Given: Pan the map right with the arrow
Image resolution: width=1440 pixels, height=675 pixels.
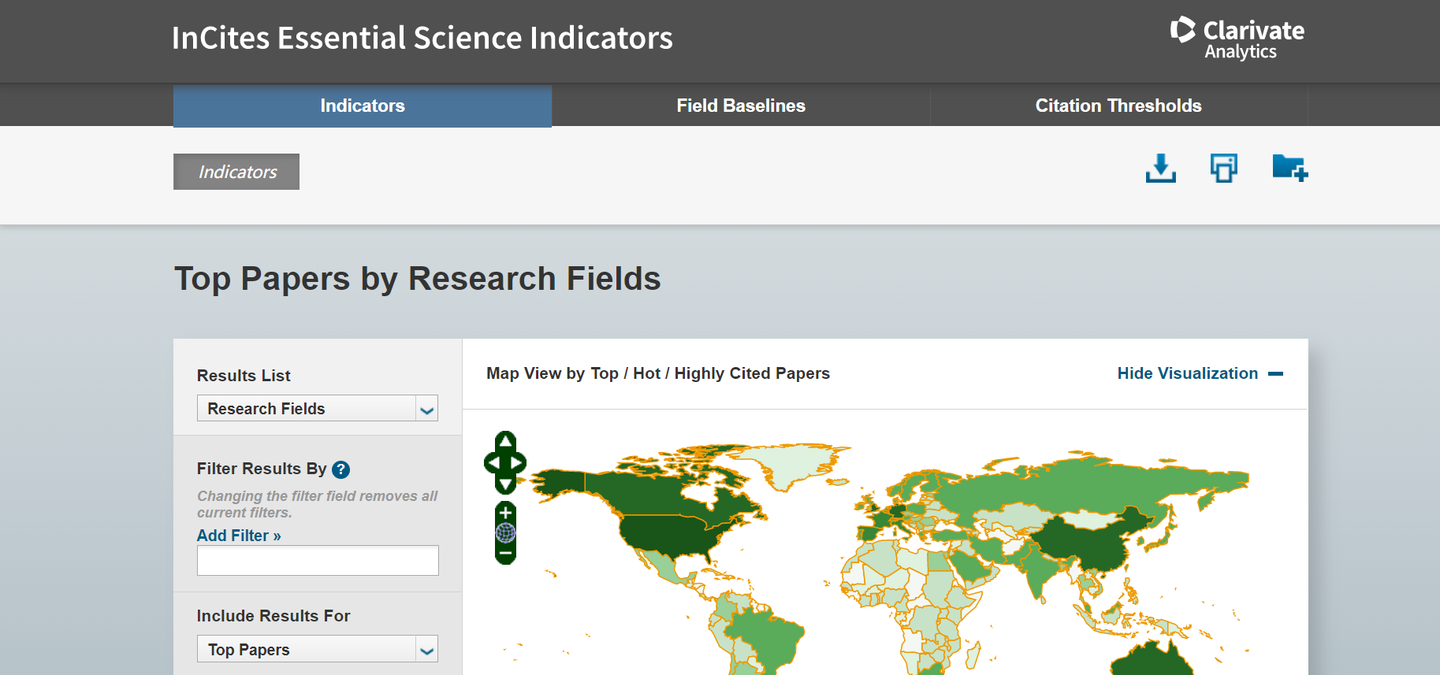Looking at the screenshot, I should pos(518,463).
